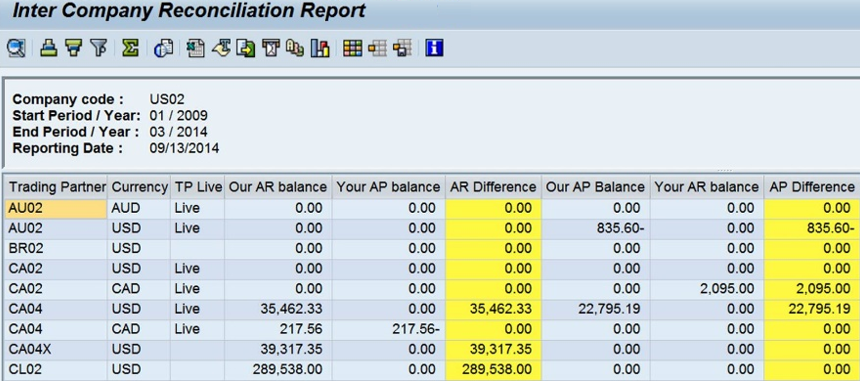Sort in descending order
The width and height of the screenshot is (860, 382).
[x=73, y=48]
